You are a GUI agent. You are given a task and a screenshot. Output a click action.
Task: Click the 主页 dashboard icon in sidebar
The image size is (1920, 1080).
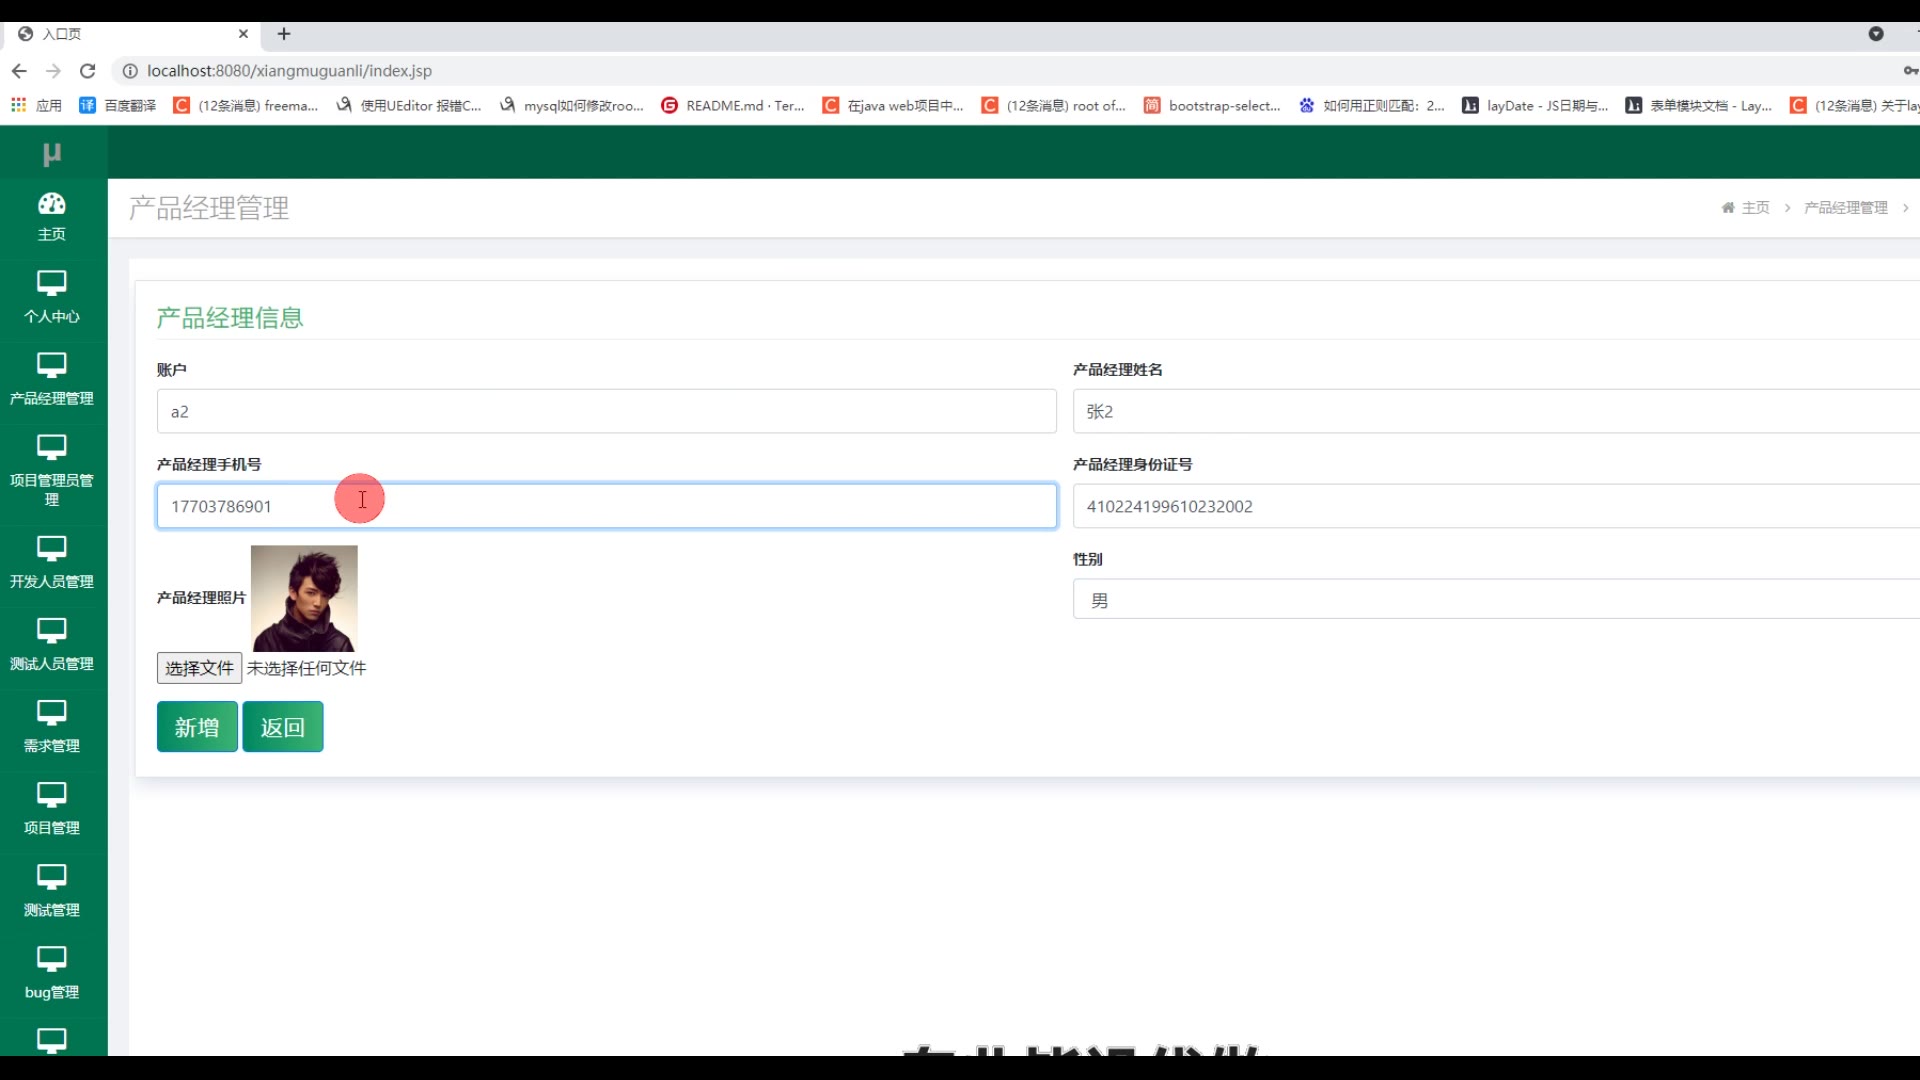(x=51, y=204)
